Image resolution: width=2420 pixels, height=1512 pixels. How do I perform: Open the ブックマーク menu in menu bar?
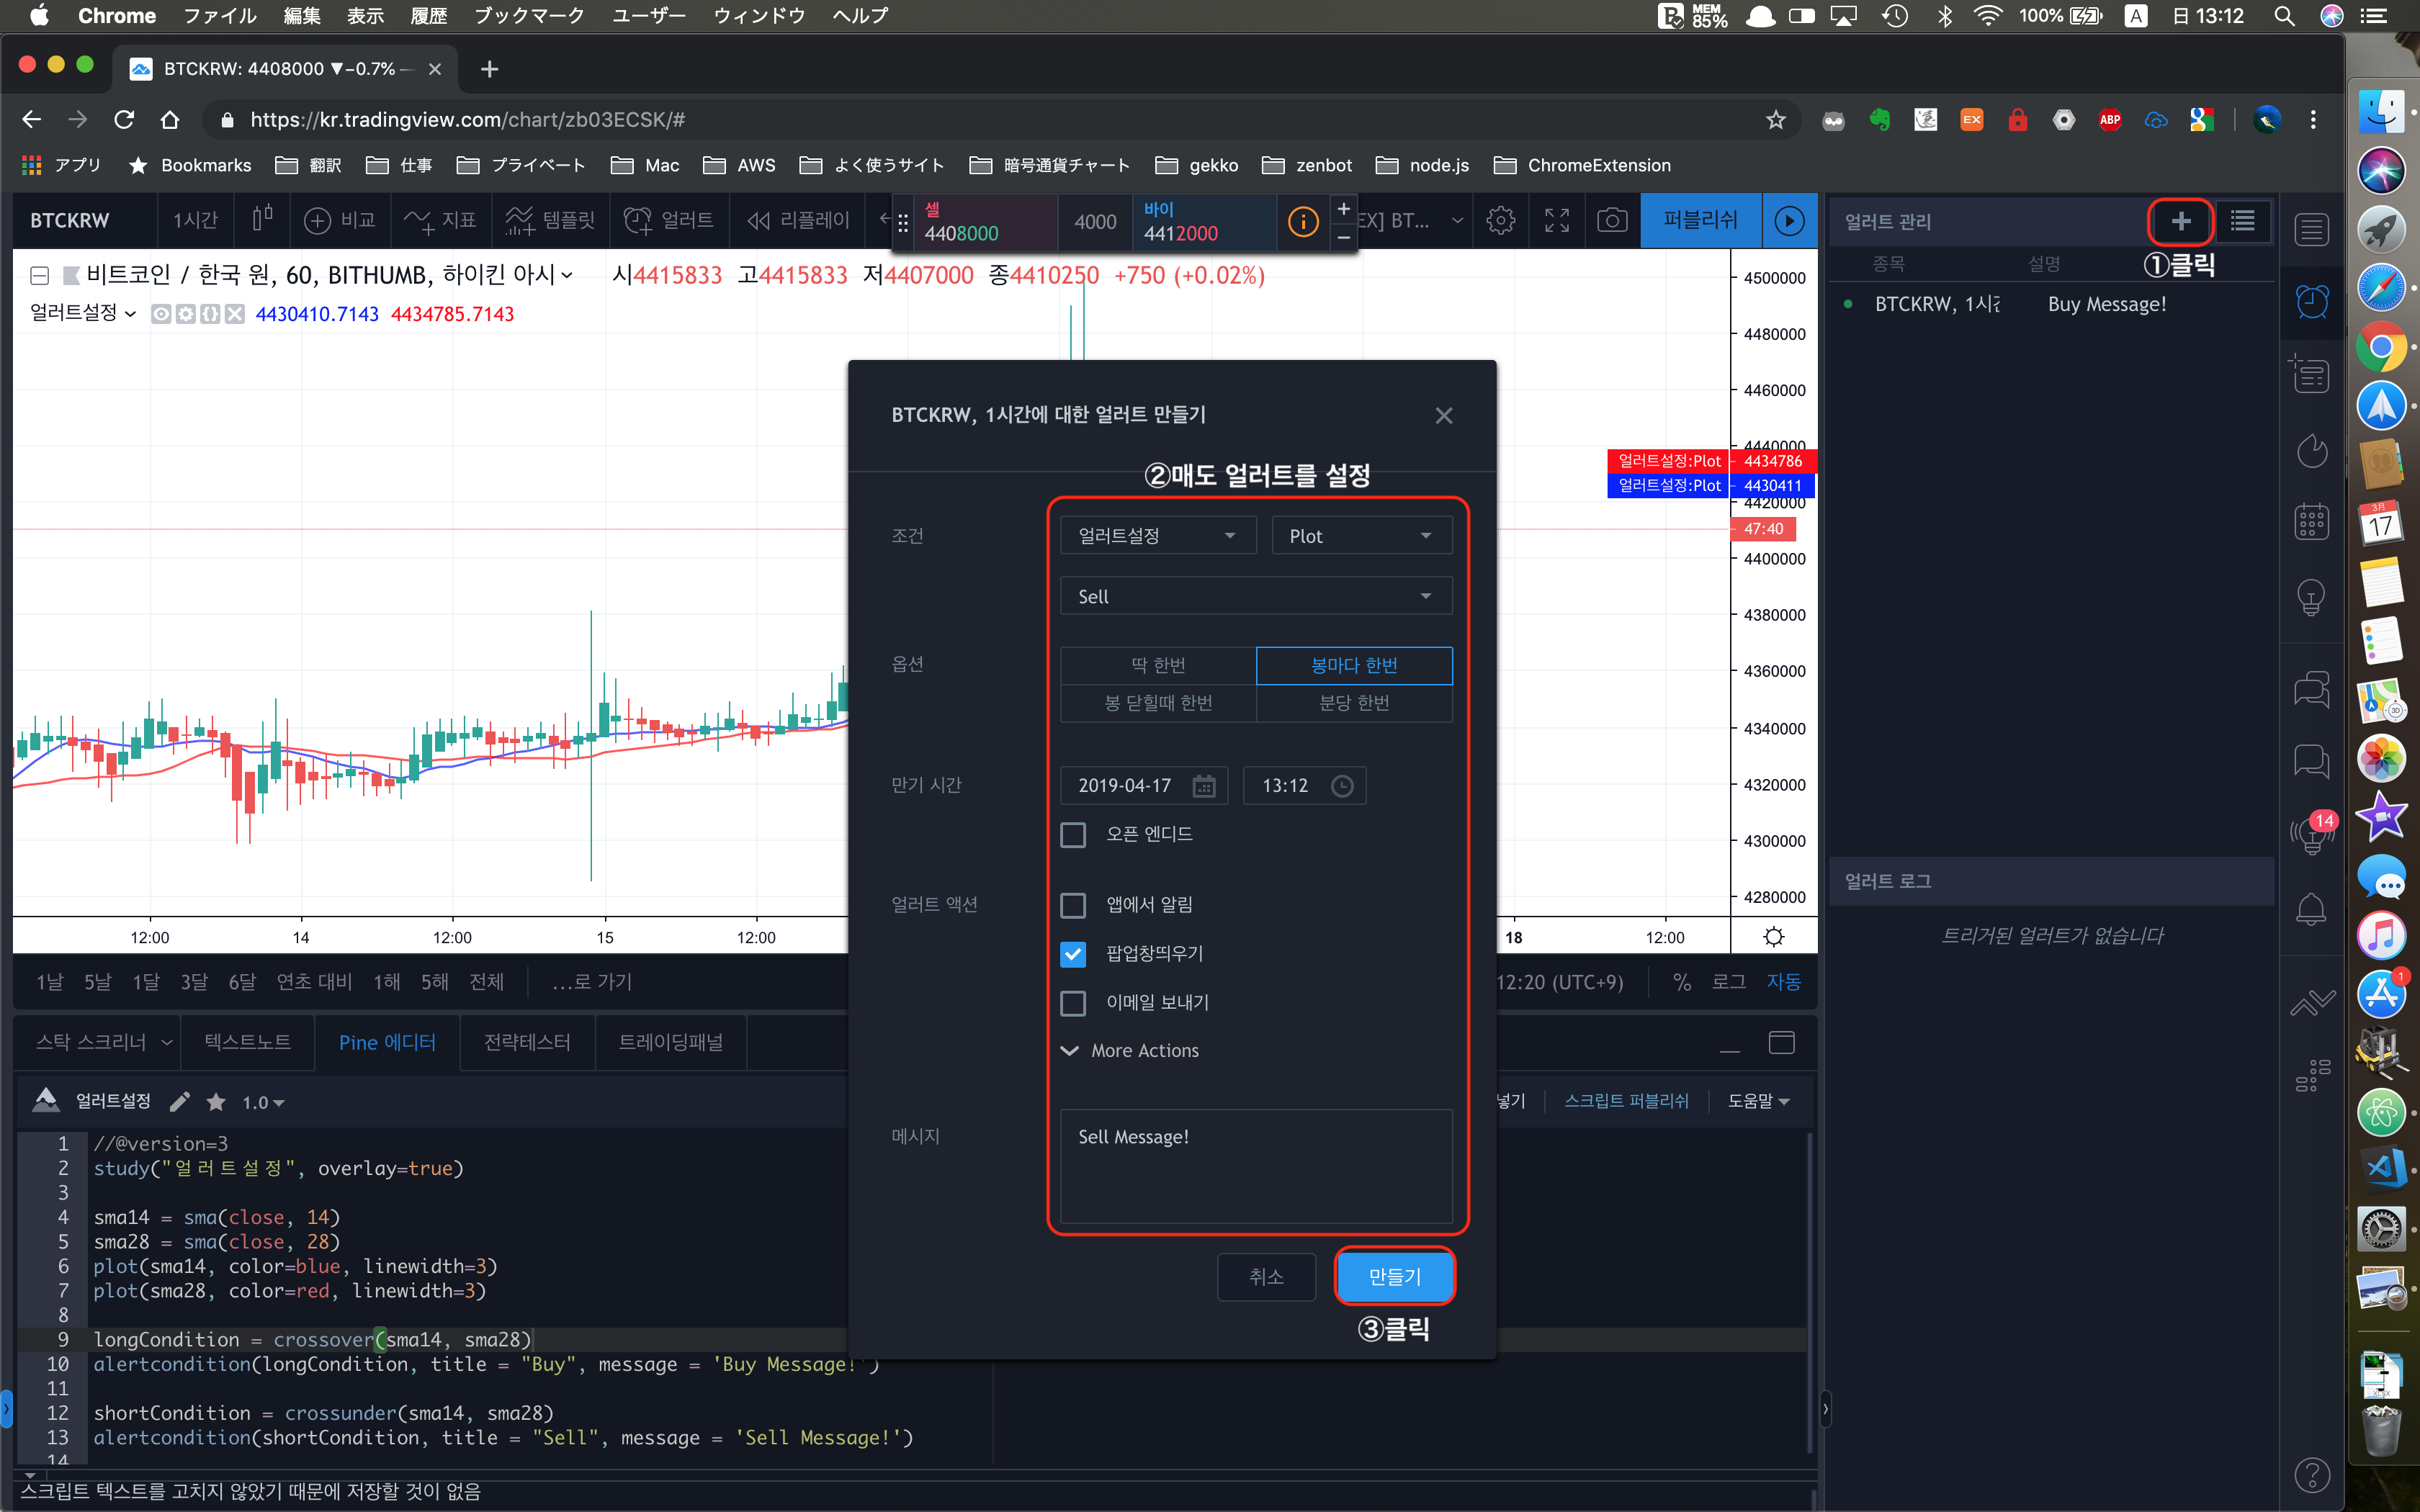[x=529, y=16]
